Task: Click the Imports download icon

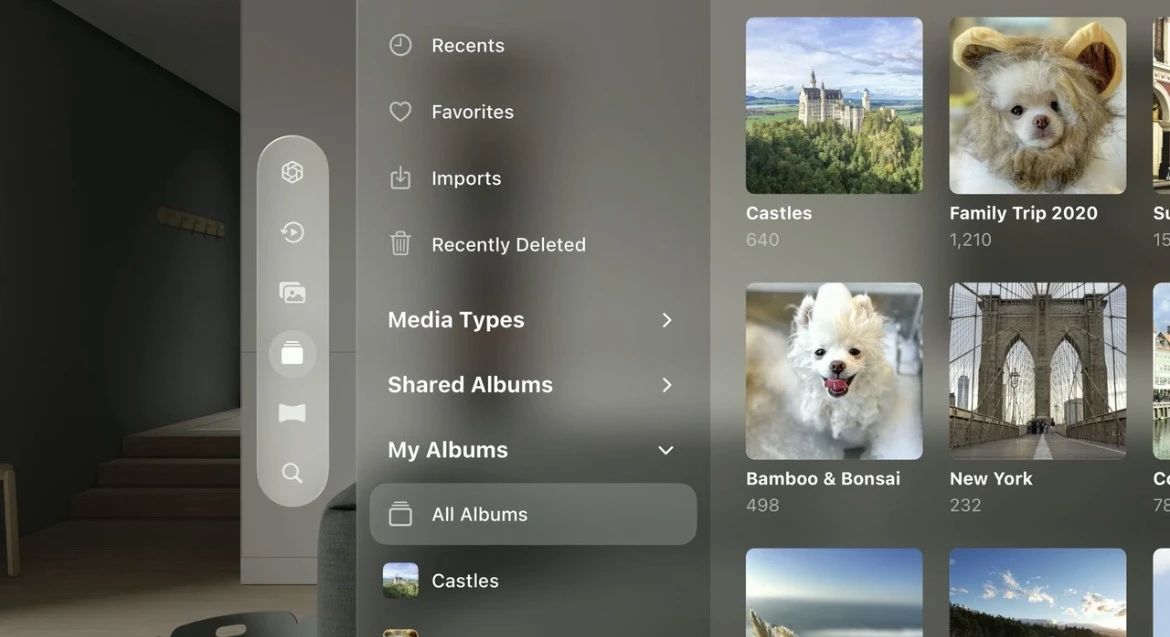Action: pyautogui.click(x=401, y=178)
